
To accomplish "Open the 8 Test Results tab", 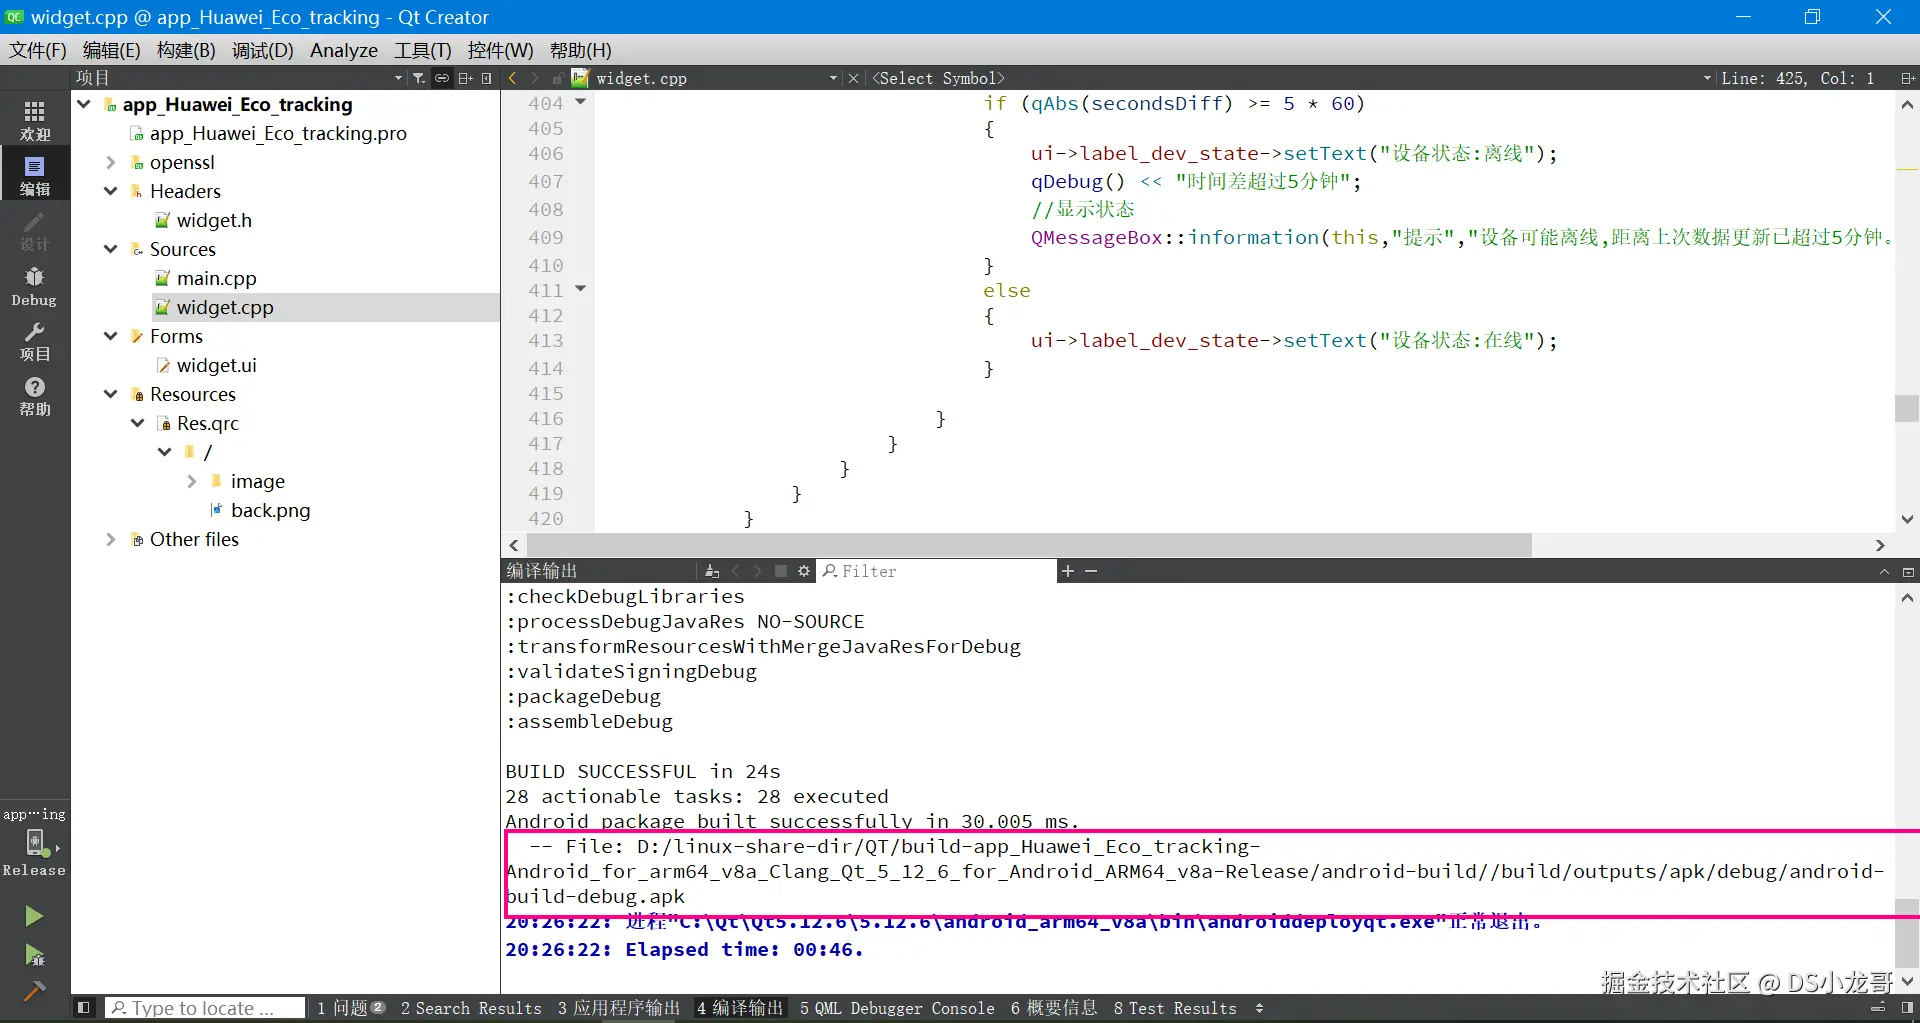I will 1175,1008.
